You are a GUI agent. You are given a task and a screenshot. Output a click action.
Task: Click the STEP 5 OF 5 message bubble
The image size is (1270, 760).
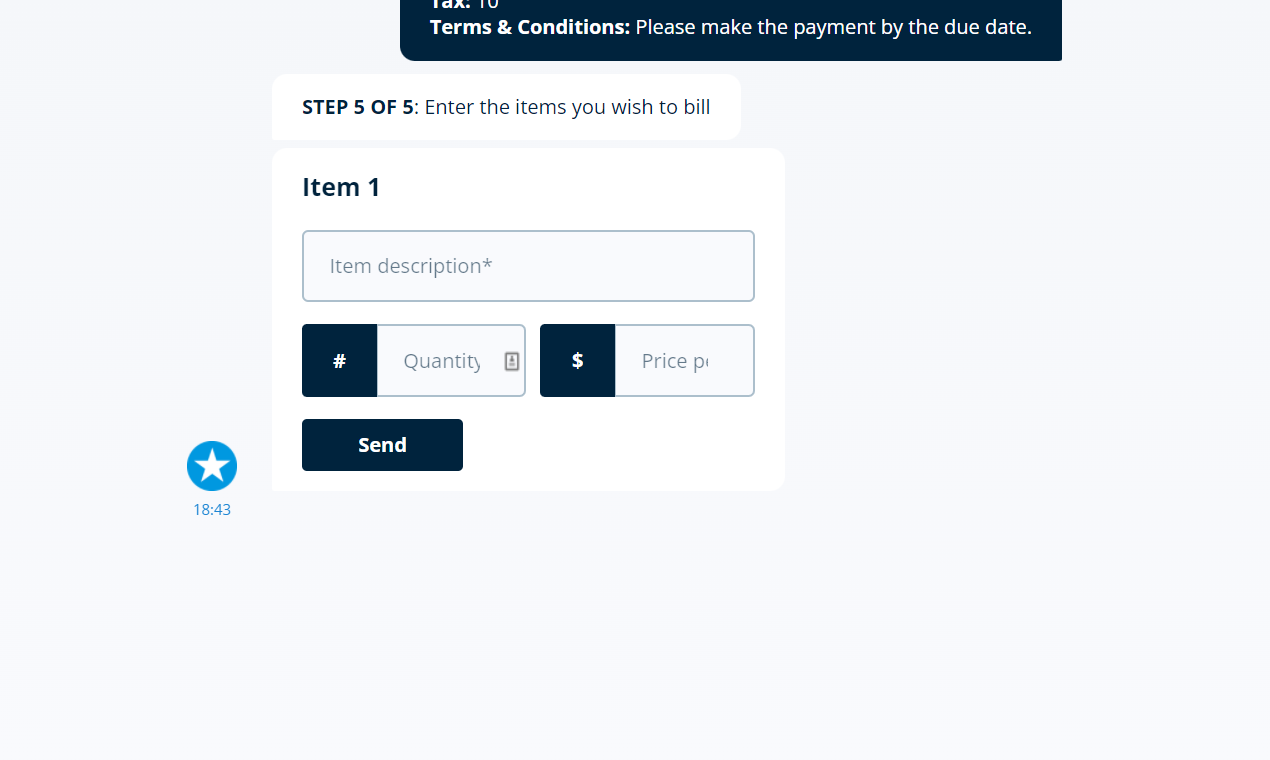point(506,106)
